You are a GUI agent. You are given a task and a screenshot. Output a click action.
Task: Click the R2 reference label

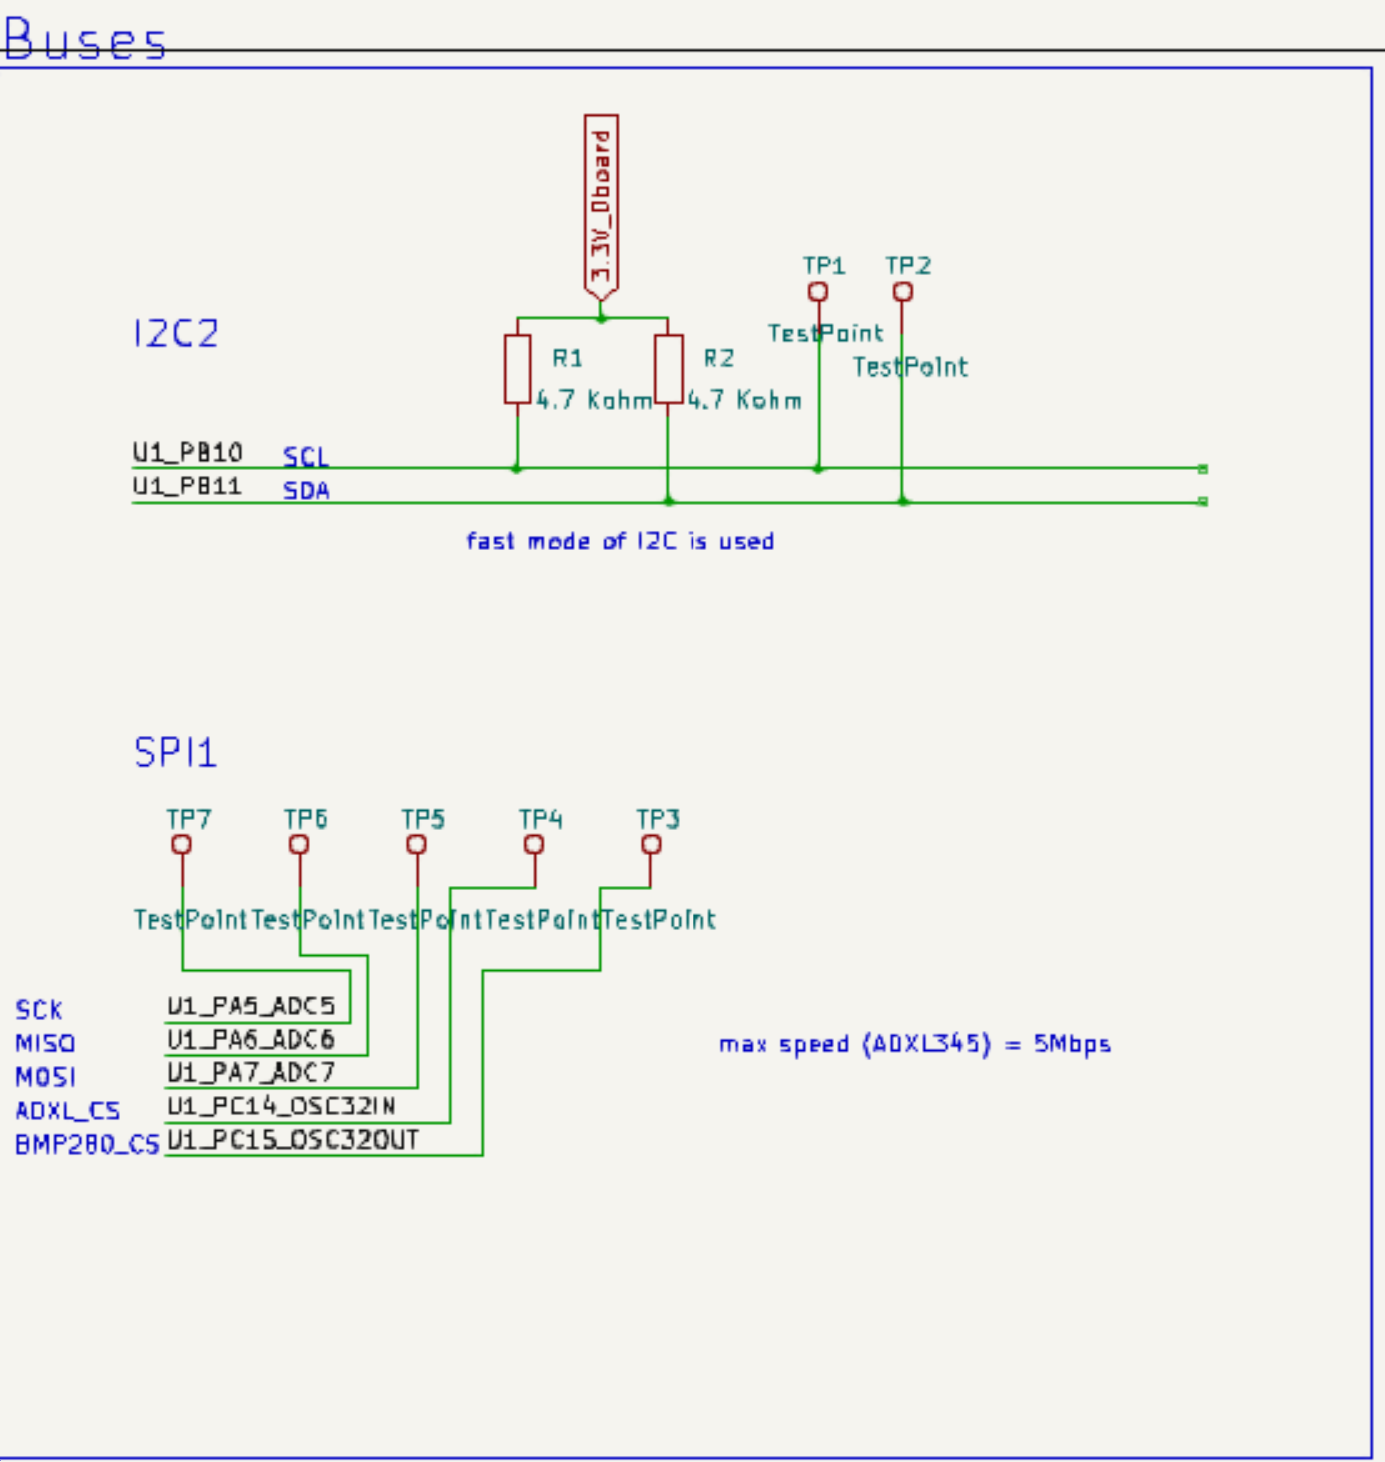click(x=718, y=358)
